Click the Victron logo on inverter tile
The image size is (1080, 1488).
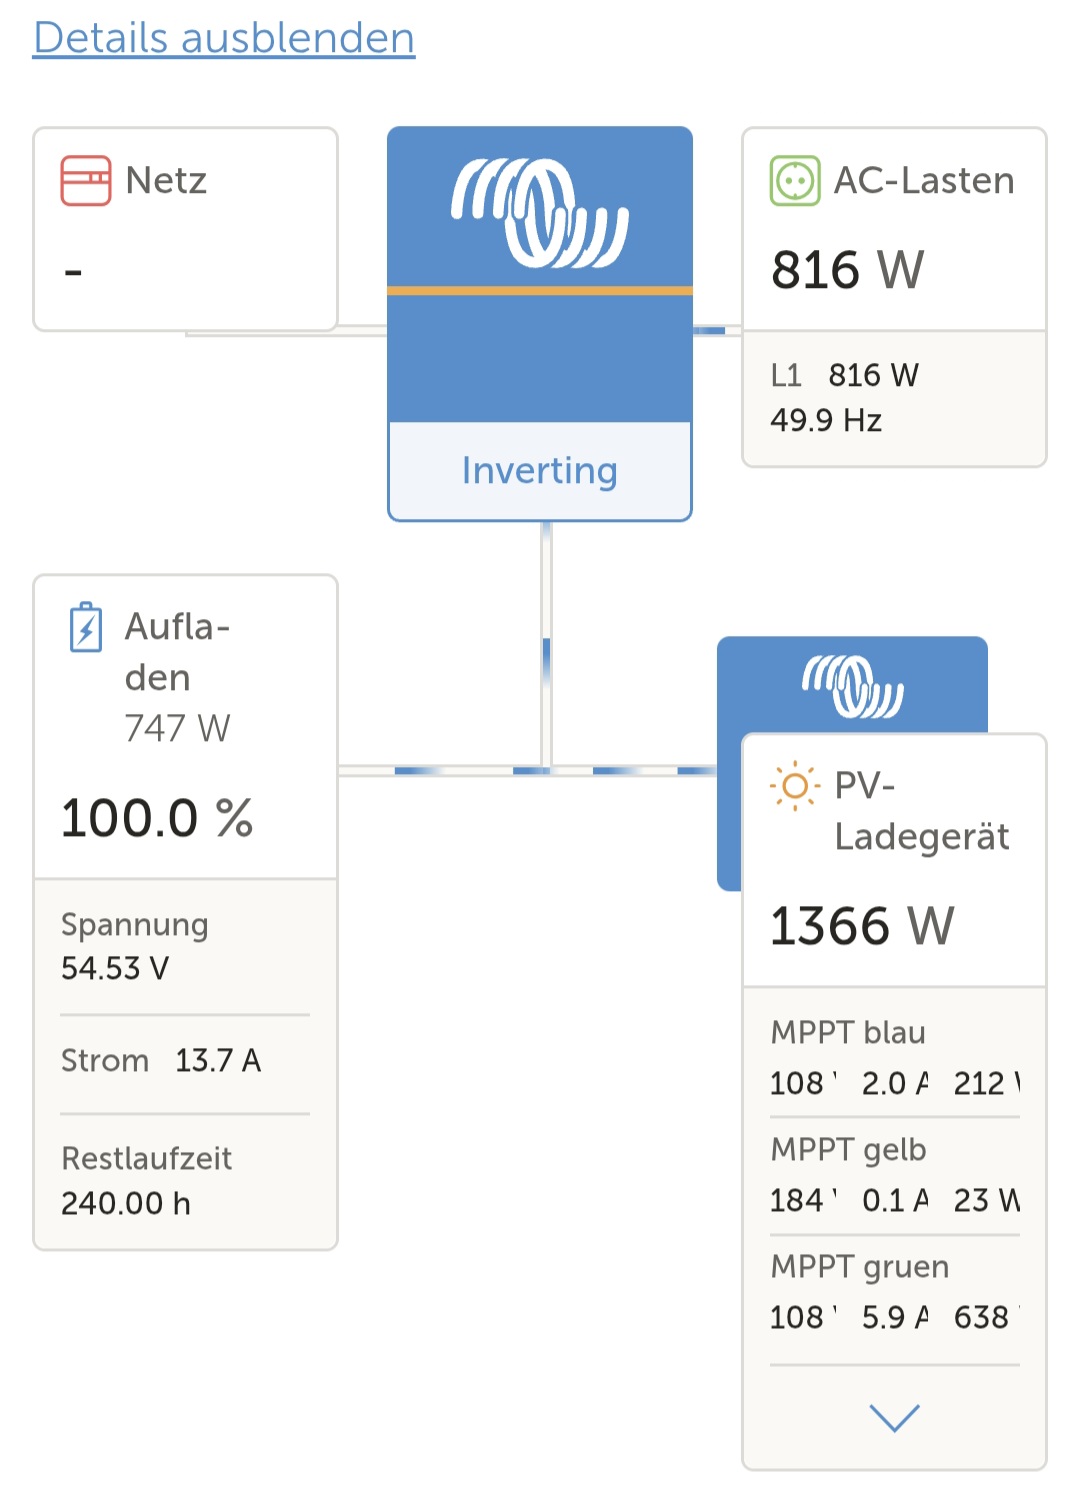(x=540, y=213)
